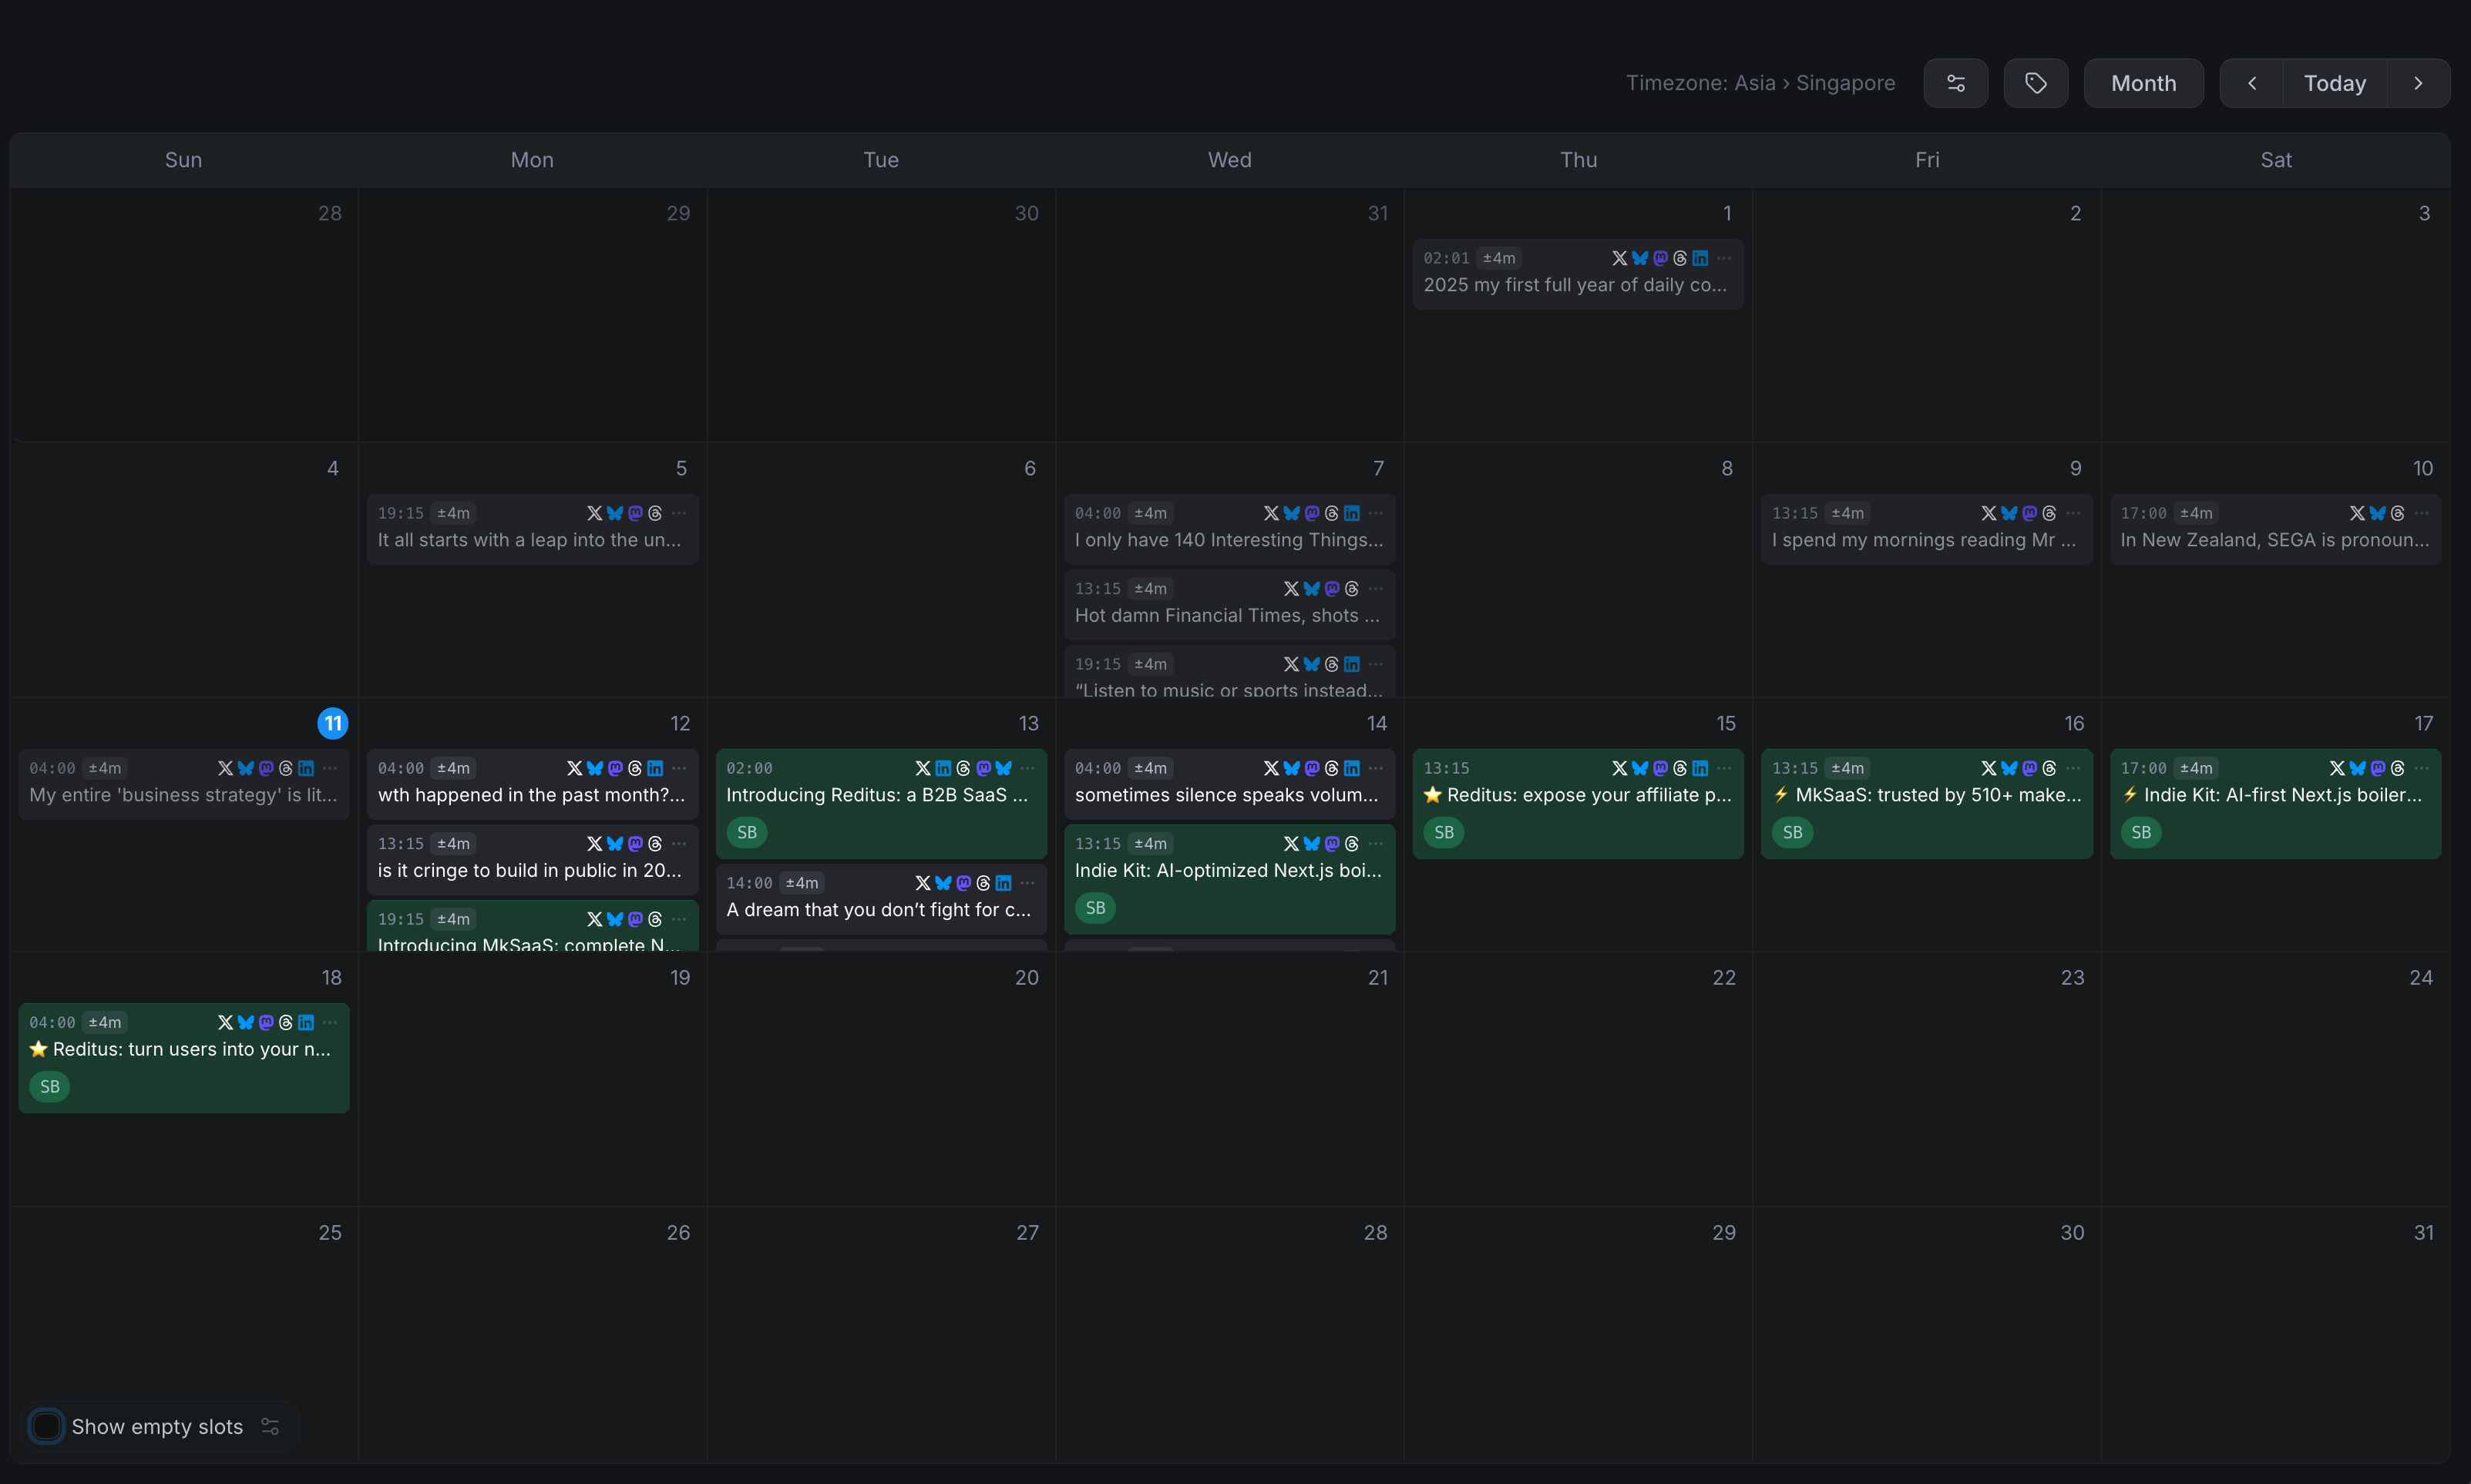The image size is (2471, 1484).
Task: Go to previous month with left chevron
Action: point(2251,83)
